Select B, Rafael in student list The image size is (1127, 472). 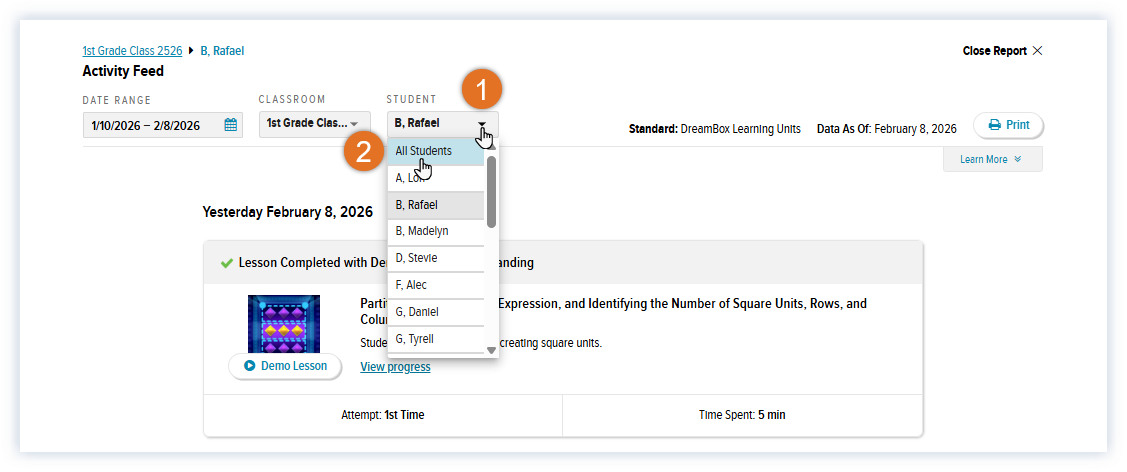(436, 205)
